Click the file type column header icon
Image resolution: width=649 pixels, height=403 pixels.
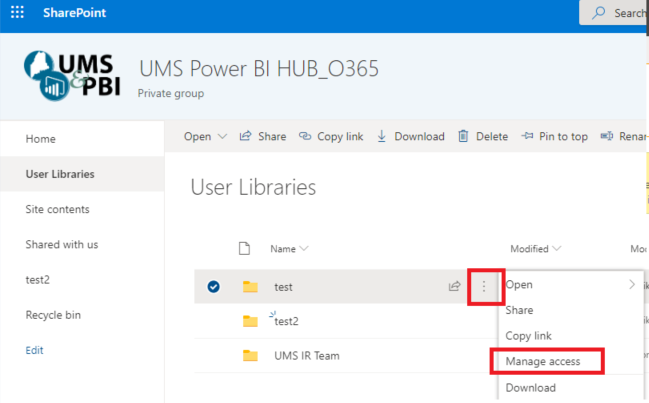coord(244,249)
